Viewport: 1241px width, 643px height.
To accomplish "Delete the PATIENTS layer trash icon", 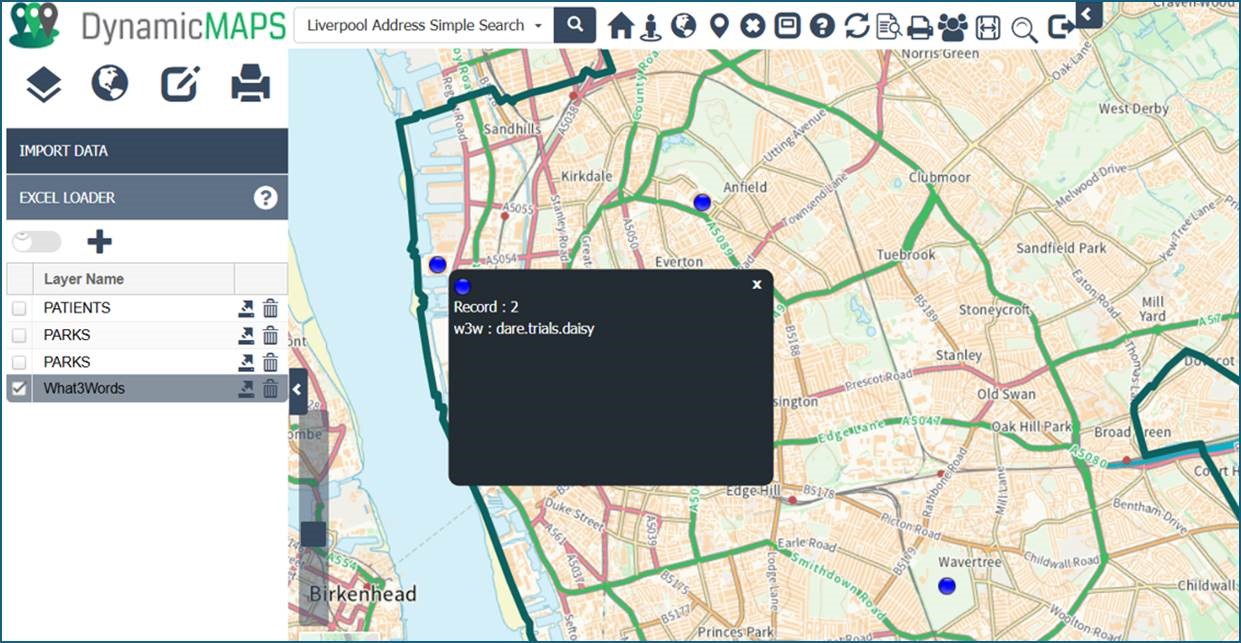I will [x=271, y=309].
